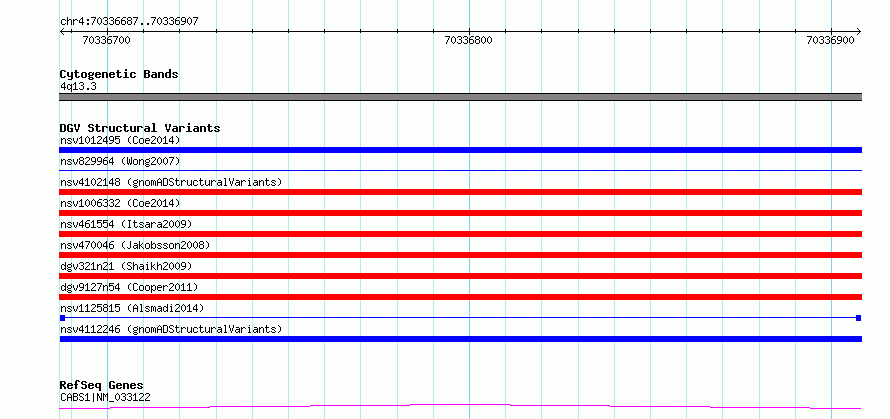Viewport: 890px width, 419px height.
Task: Click the nsv1006332 (Coe2014) label
Action: (120, 203)
